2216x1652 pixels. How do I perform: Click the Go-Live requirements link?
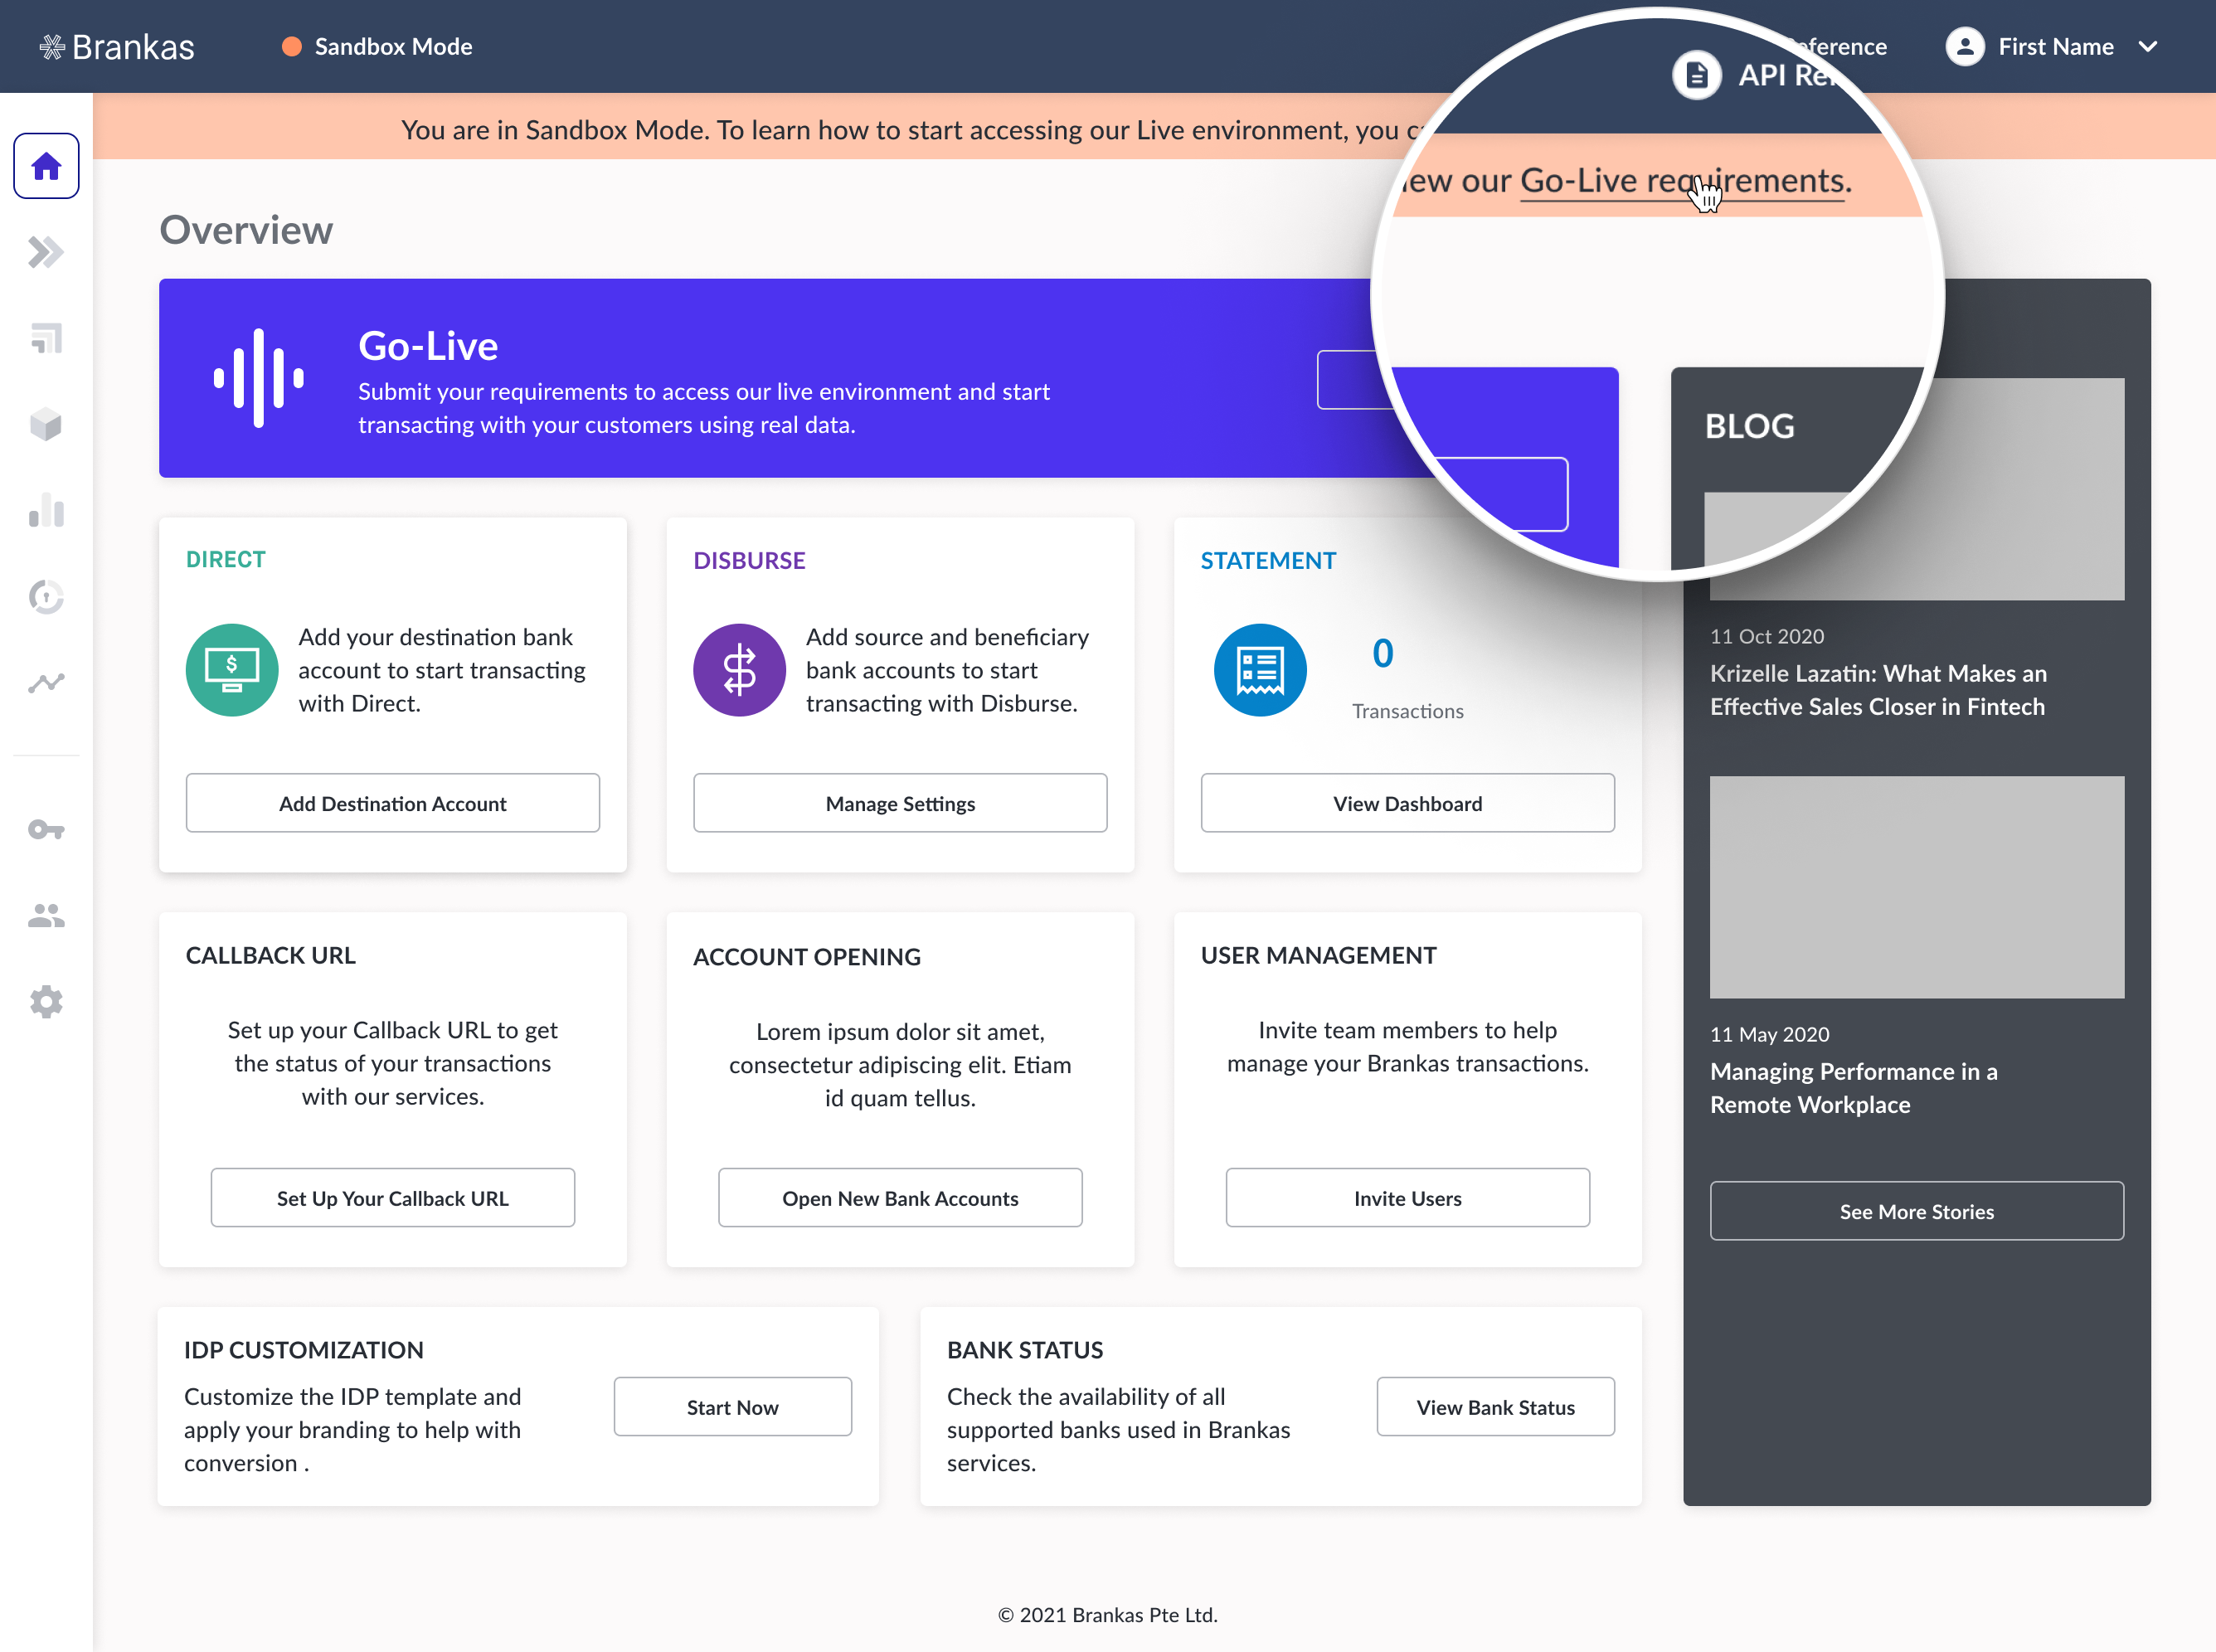click(x=1682, y=181)
